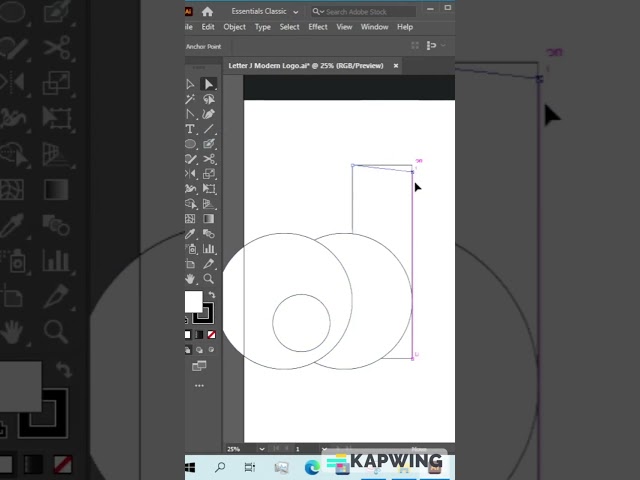
Task: Select the Scissors tool
Action: pyautogui.click(x=209, y=159)
